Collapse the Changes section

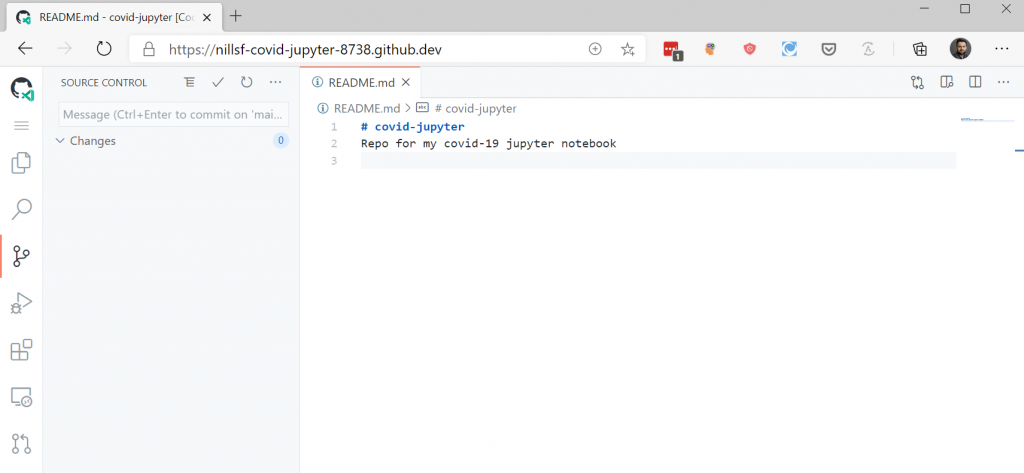[x=60, y=140]
